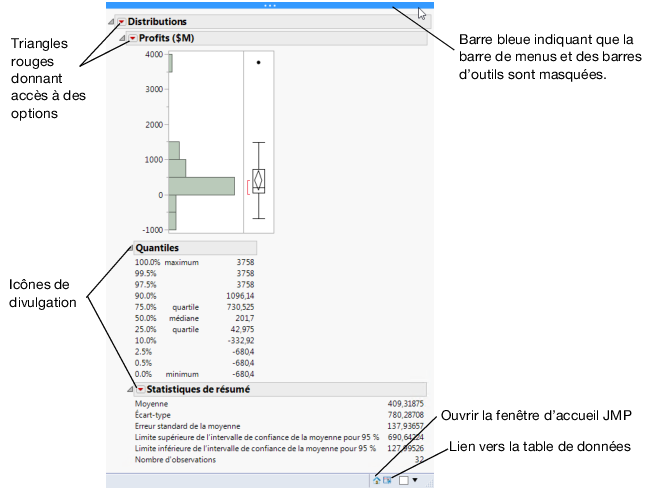
Task: Select the 10.0% quantile value -332,92
Action: (x=241, y=341)
